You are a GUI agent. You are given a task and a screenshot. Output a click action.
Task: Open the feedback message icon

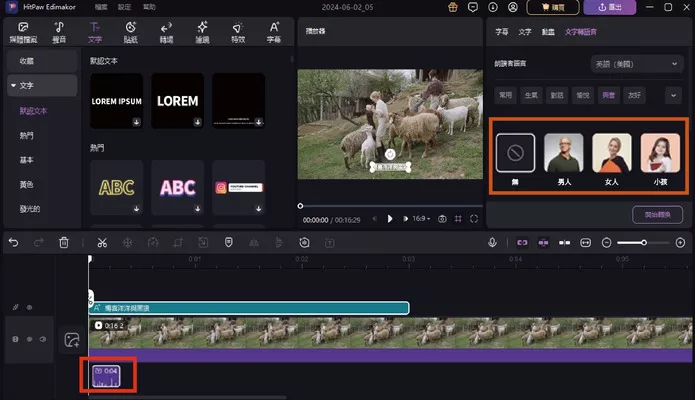pyautogui.click(x=473, y=7)
